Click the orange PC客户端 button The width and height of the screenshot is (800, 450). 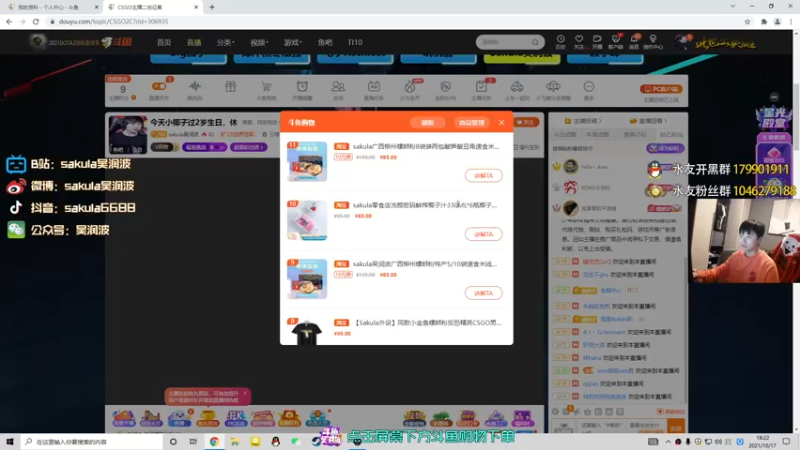(661, 89)
